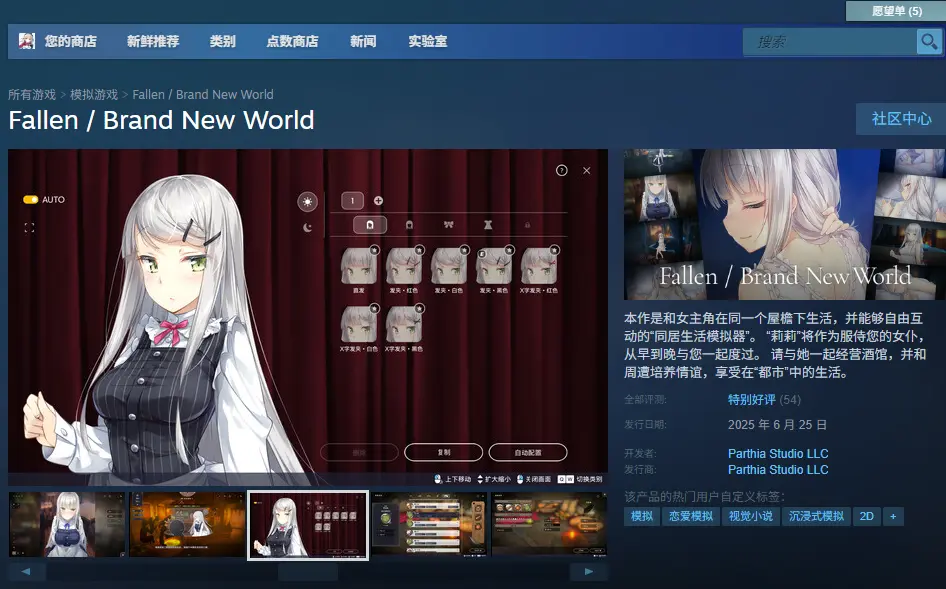Focus the 搜索 search input field

(830, 42)
